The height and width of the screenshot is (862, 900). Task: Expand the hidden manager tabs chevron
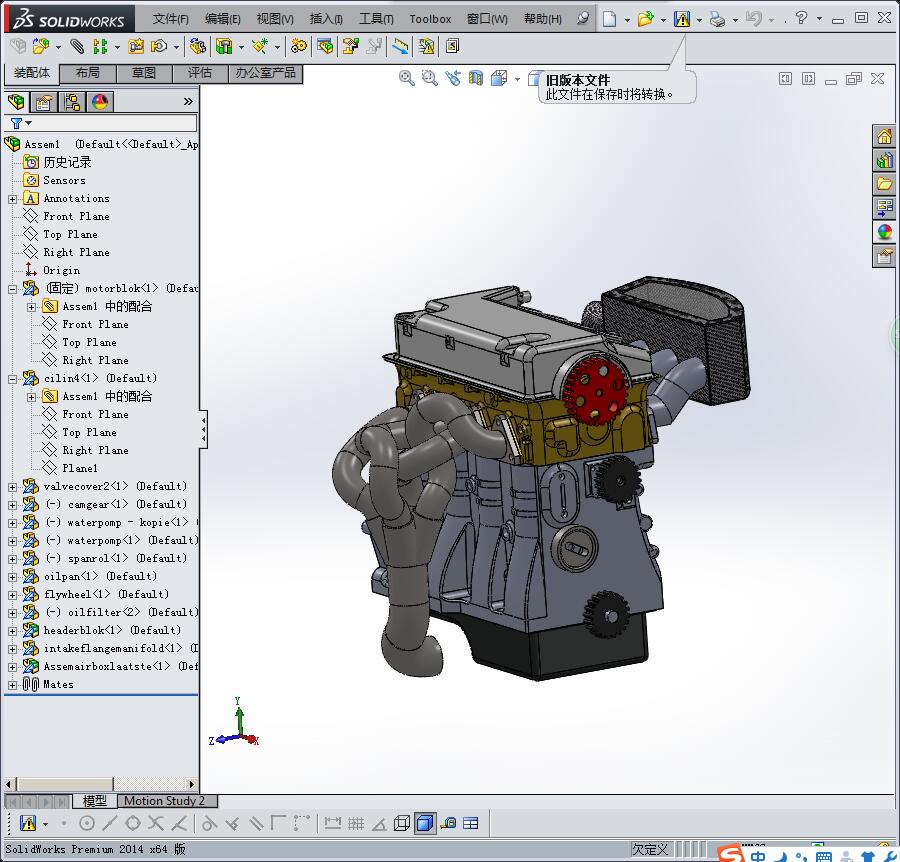pos(188,102)
